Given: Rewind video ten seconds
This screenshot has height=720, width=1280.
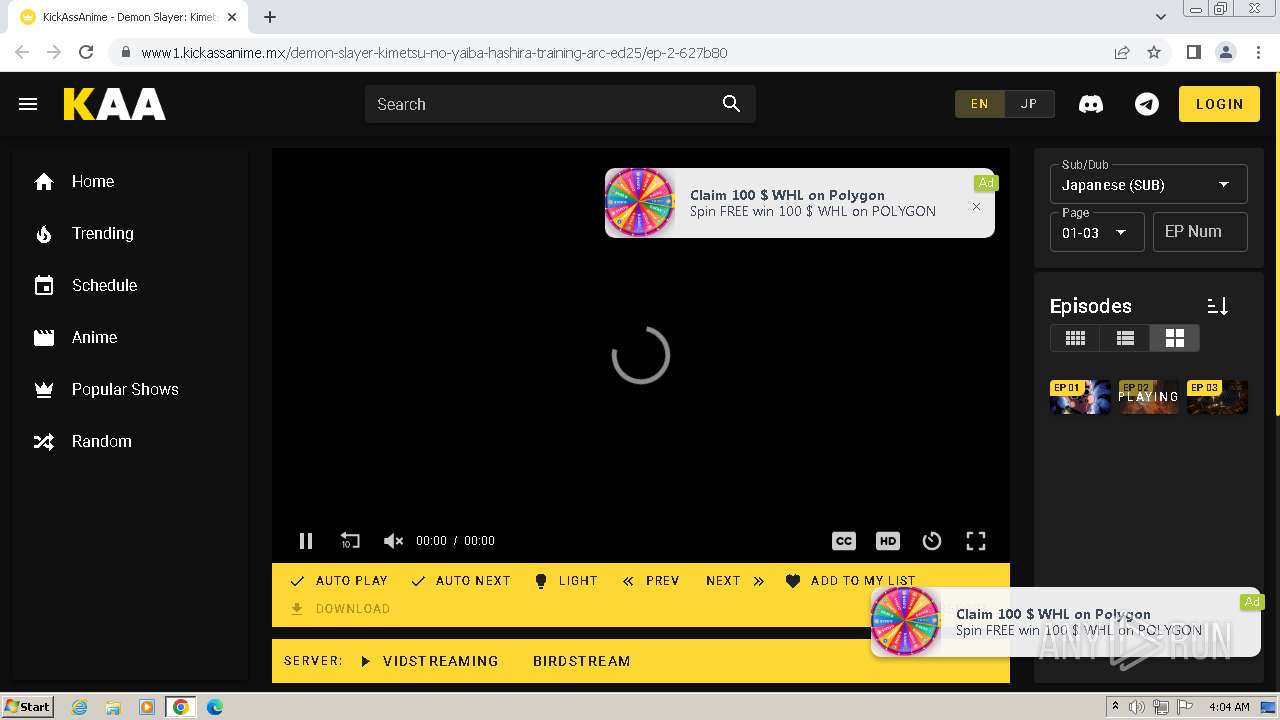Looking at the screenshot, I should [x=349, y=541].
